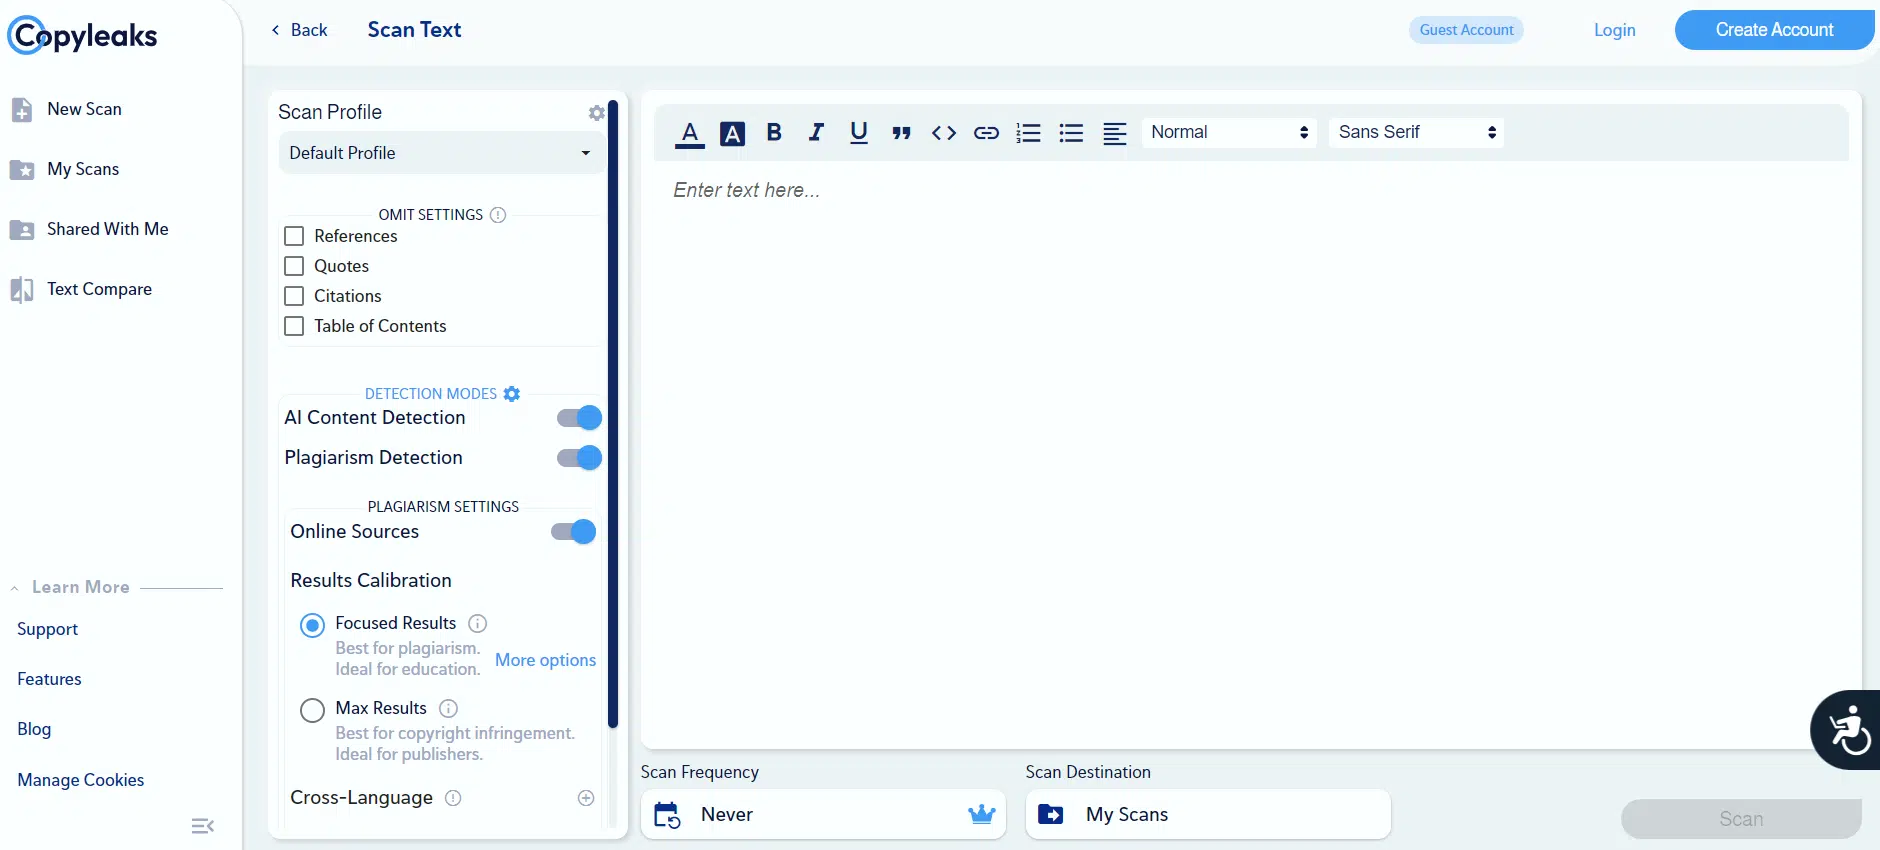Image resolution: width=1880 pixels, height=850 pixels.
Task: Show Omit Settings info tooltip
Action: pos(498,215)
